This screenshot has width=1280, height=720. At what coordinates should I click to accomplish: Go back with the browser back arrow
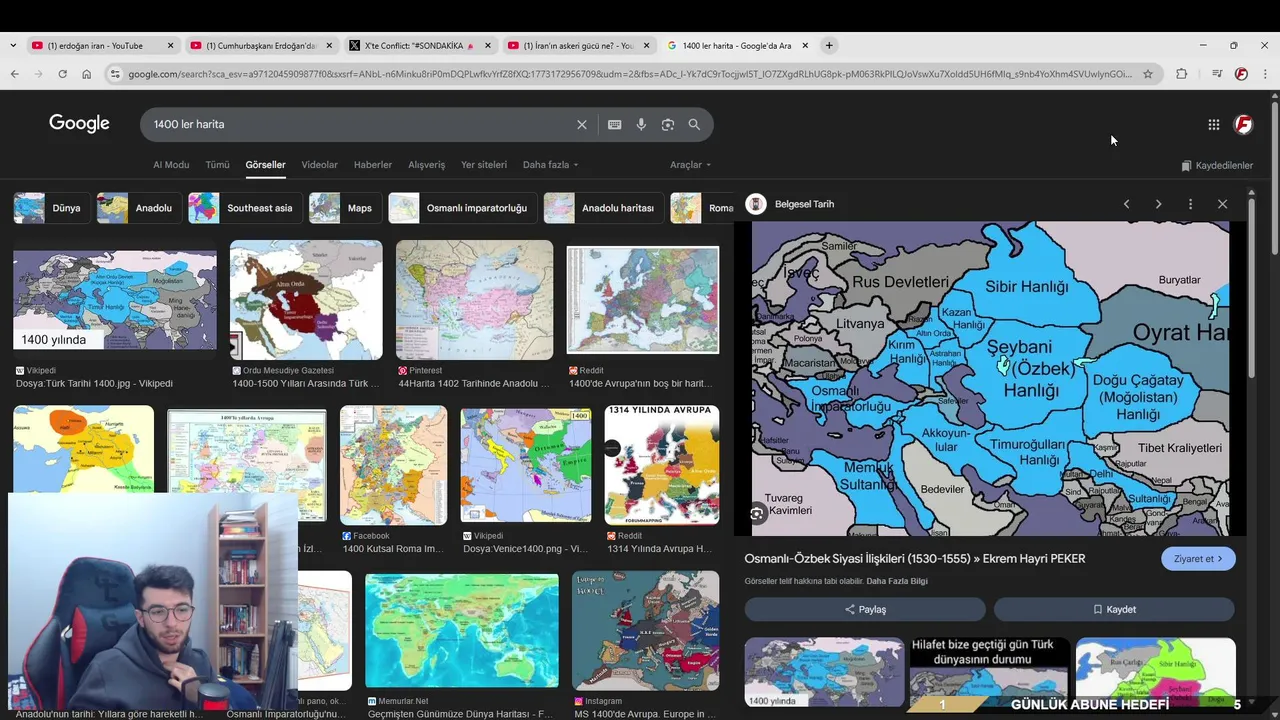[x=14, y=74]
